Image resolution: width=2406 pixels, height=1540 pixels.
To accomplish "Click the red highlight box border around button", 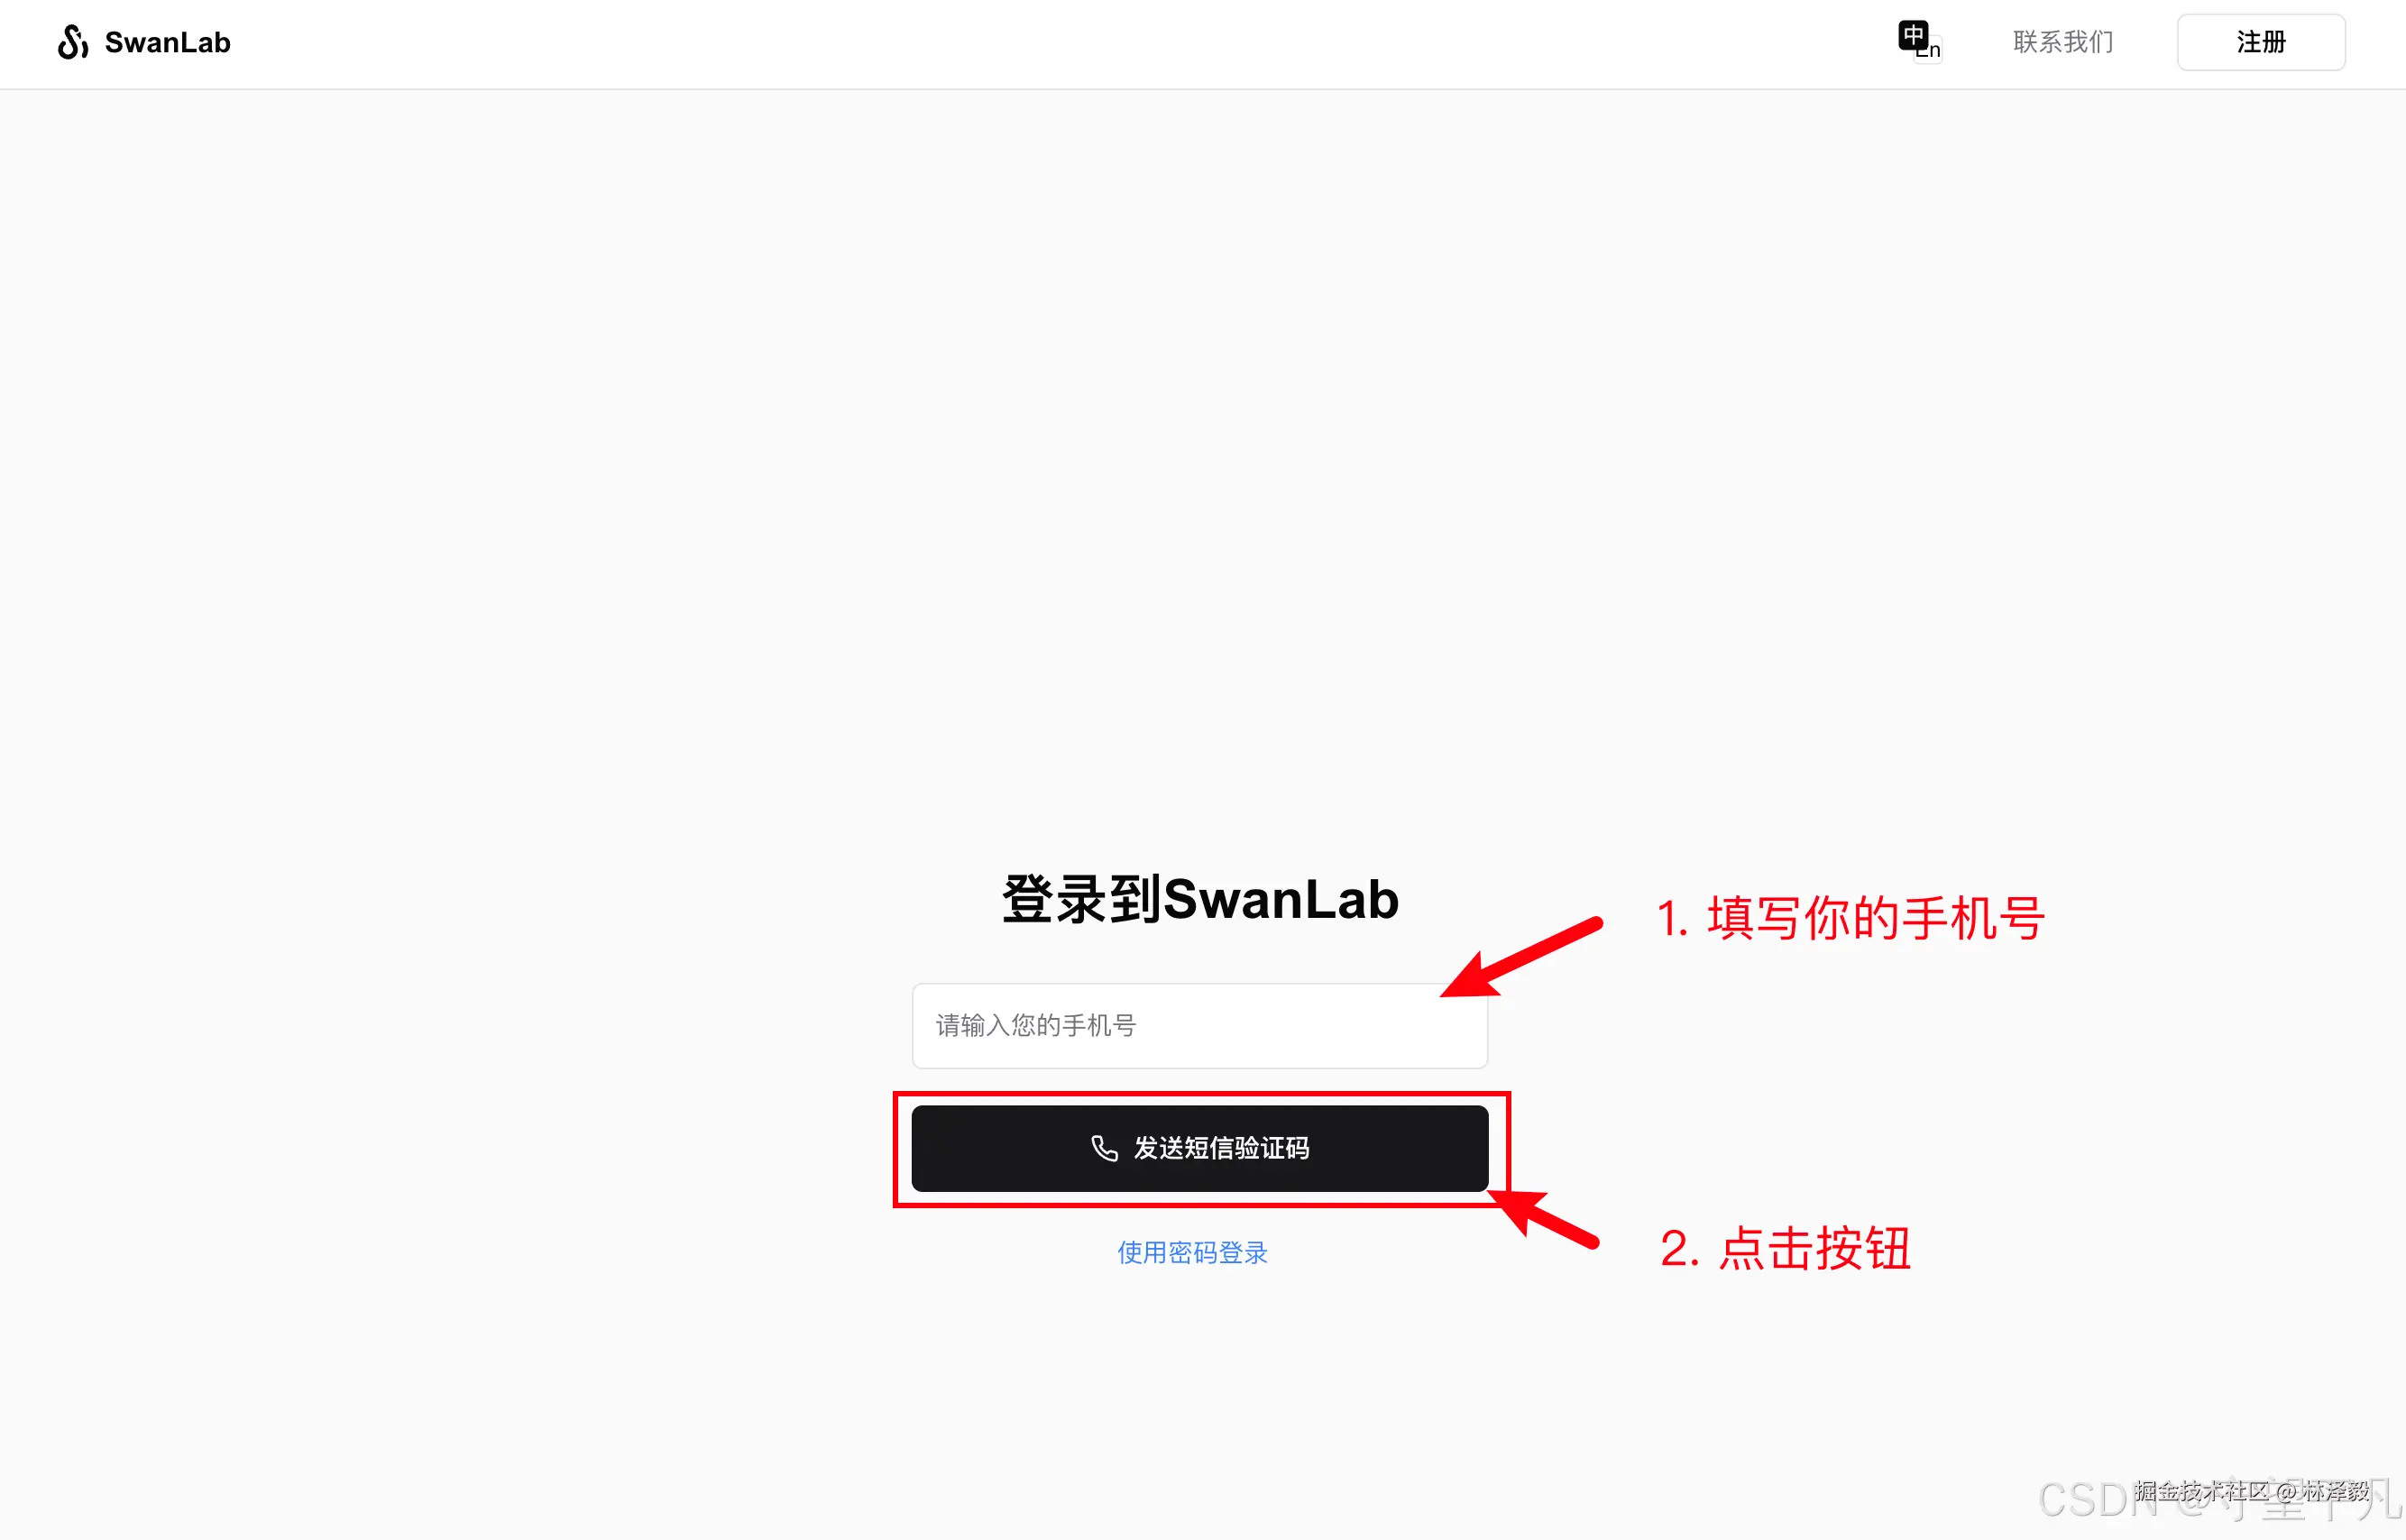I will [x=1201, y=1094].
